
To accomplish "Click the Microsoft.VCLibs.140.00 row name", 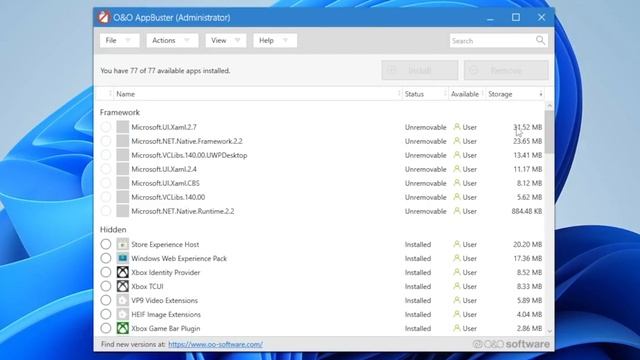I will pyautogui.click(x=168, y=197).
